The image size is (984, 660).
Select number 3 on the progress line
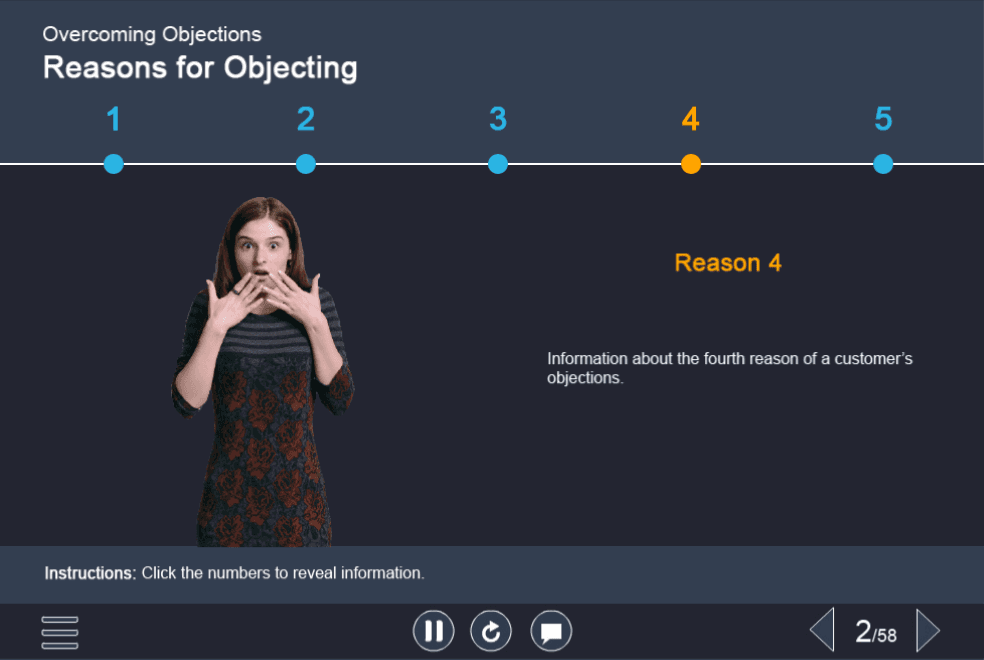[498, 119]
